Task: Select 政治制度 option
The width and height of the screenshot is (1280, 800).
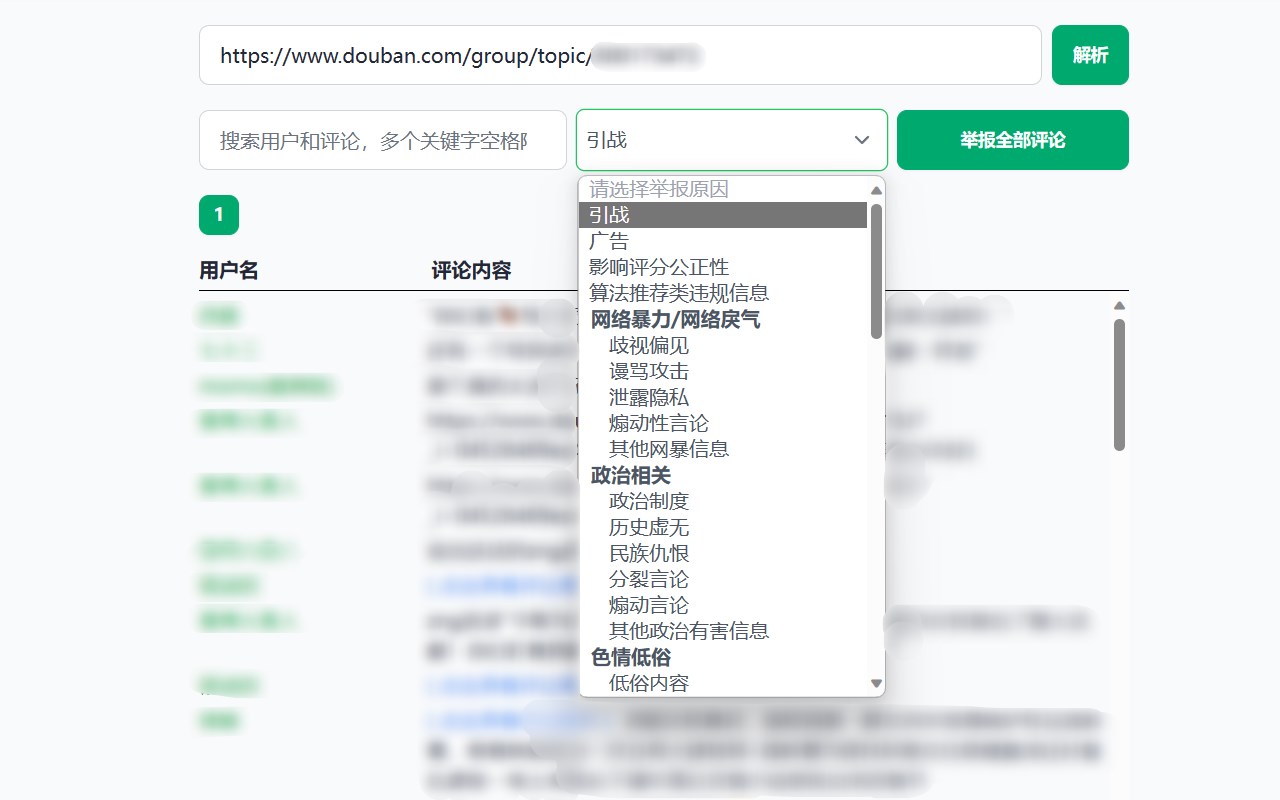Action: [723, 501]
